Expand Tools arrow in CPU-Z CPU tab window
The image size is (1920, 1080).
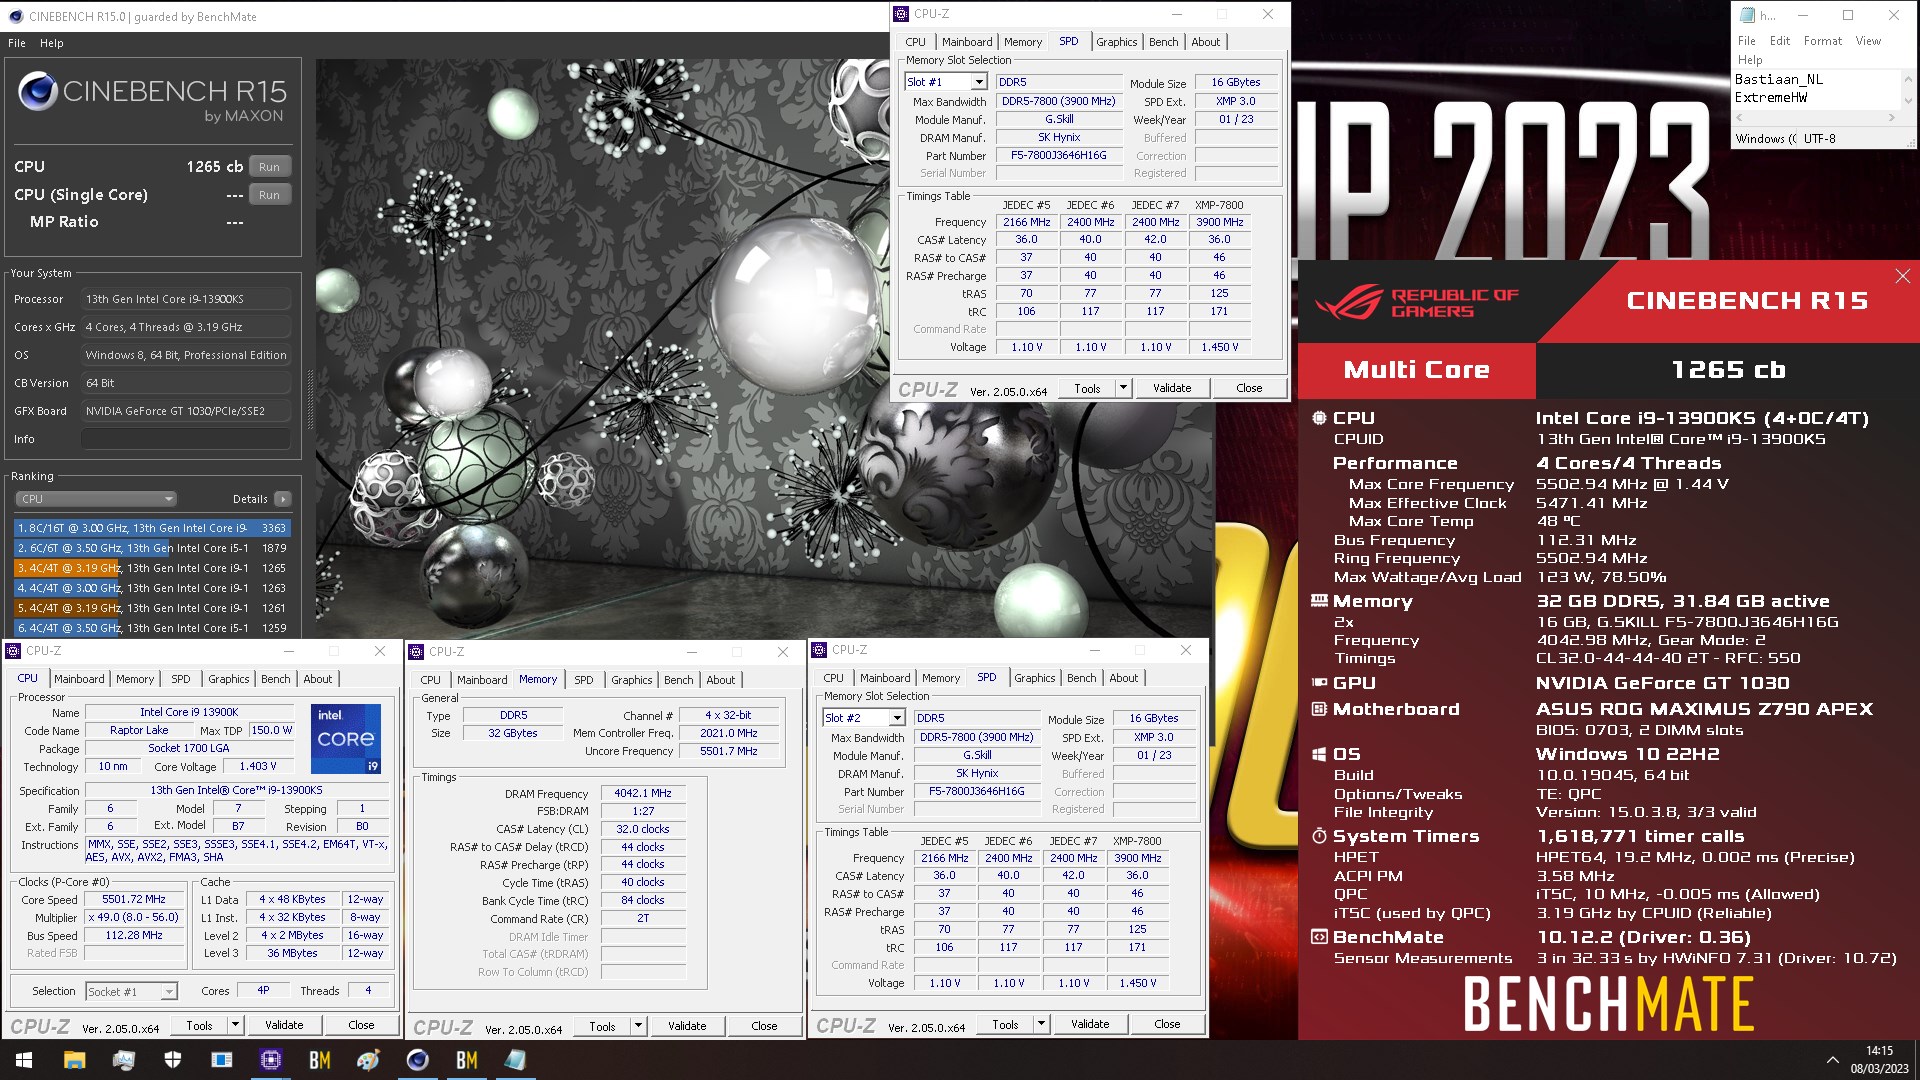point(235,1025)
